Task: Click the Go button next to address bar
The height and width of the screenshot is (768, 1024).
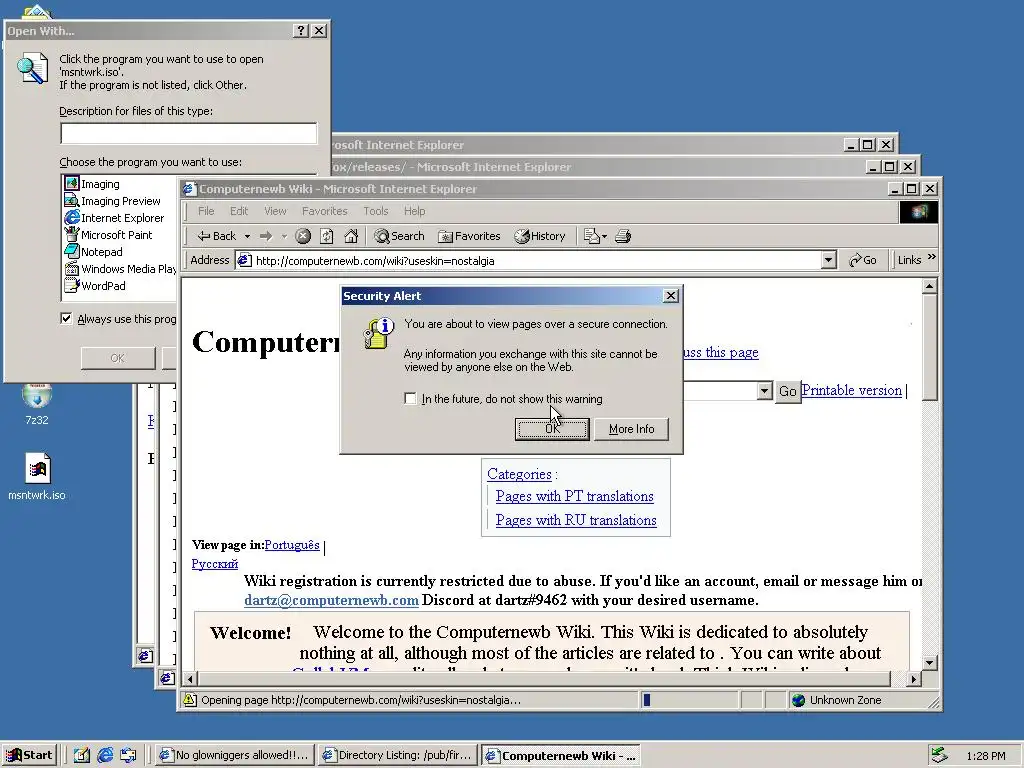Action: pos(863,260)
